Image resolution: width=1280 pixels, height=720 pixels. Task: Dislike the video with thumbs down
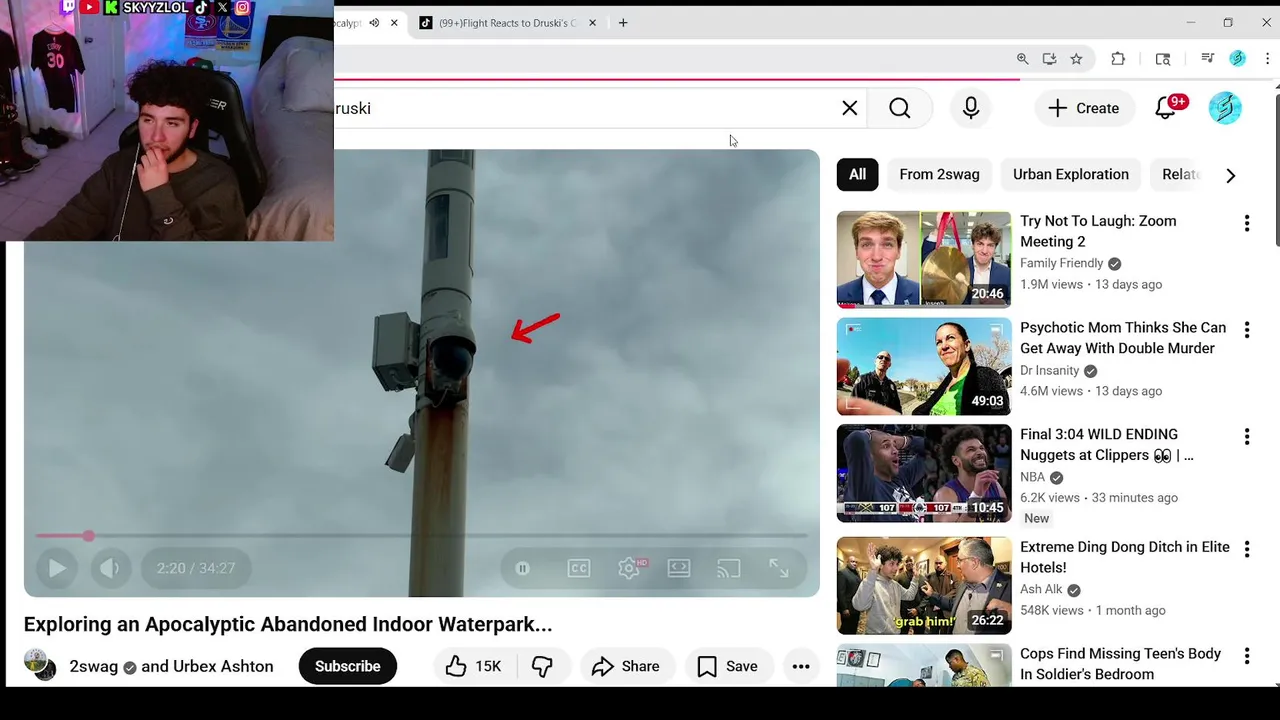542,666
